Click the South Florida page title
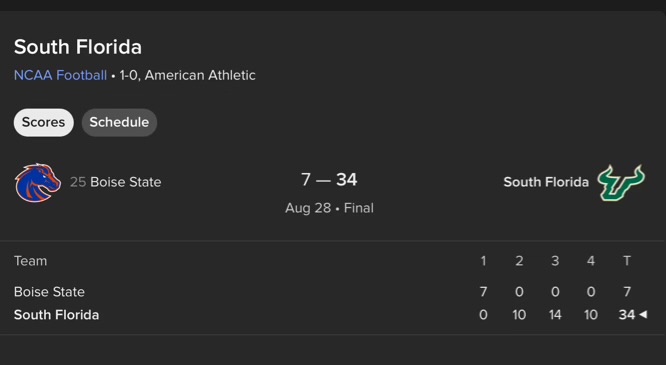666x365 pixels. pyautogui.click(x=78, y=47)
